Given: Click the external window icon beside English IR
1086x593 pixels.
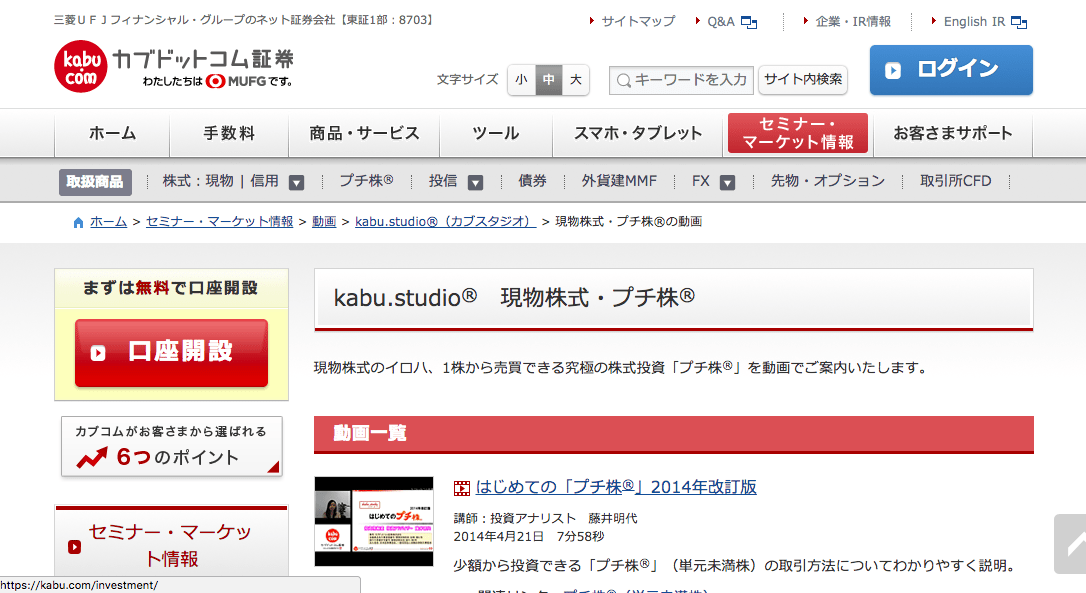Looking at the screenshot, I should (1019, 22).
